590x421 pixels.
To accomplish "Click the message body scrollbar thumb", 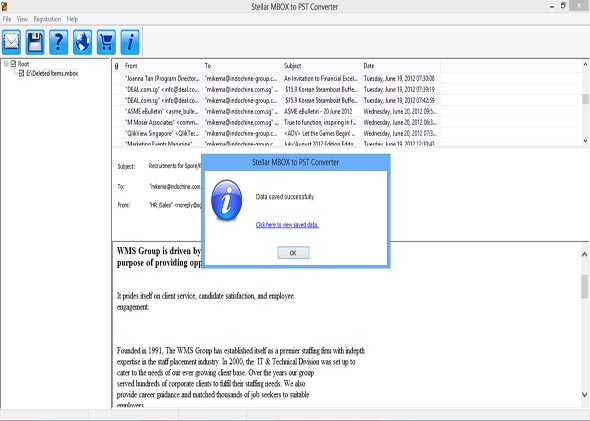I will point(584,286).
